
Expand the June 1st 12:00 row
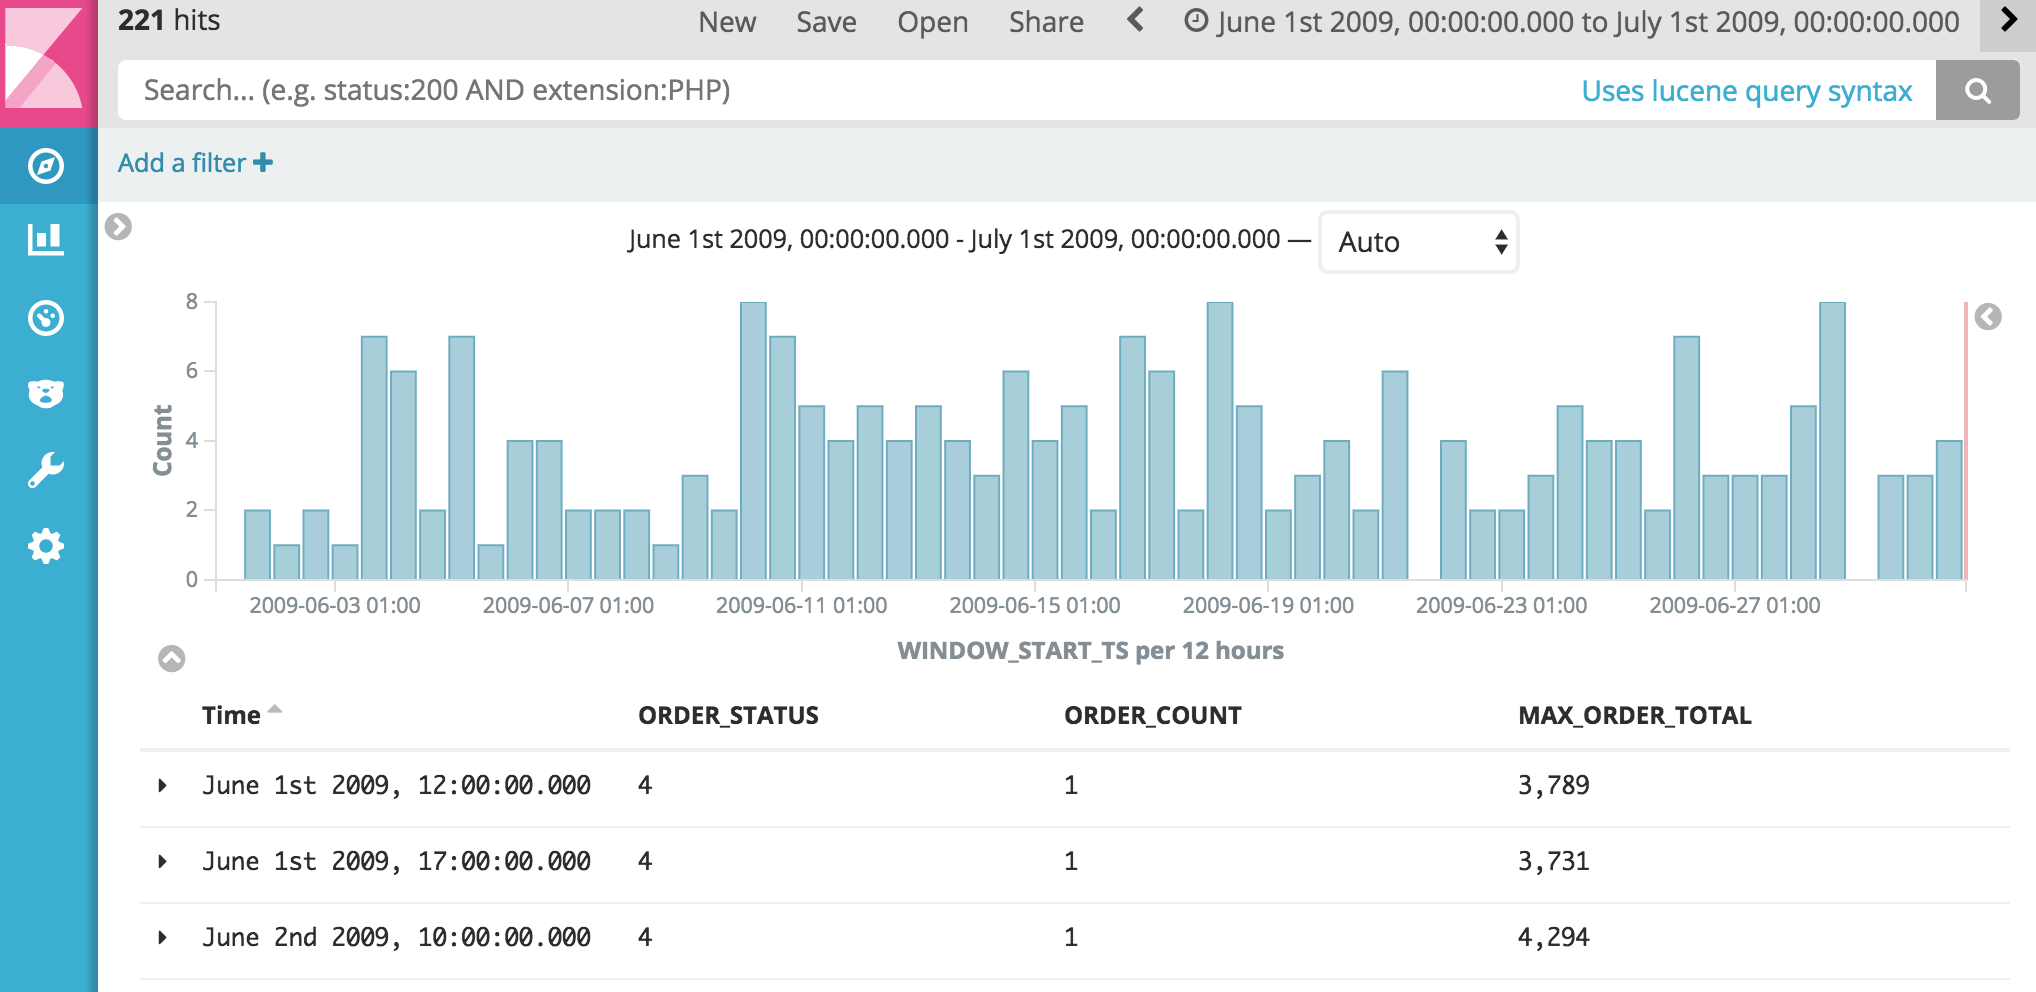(163, 786)
